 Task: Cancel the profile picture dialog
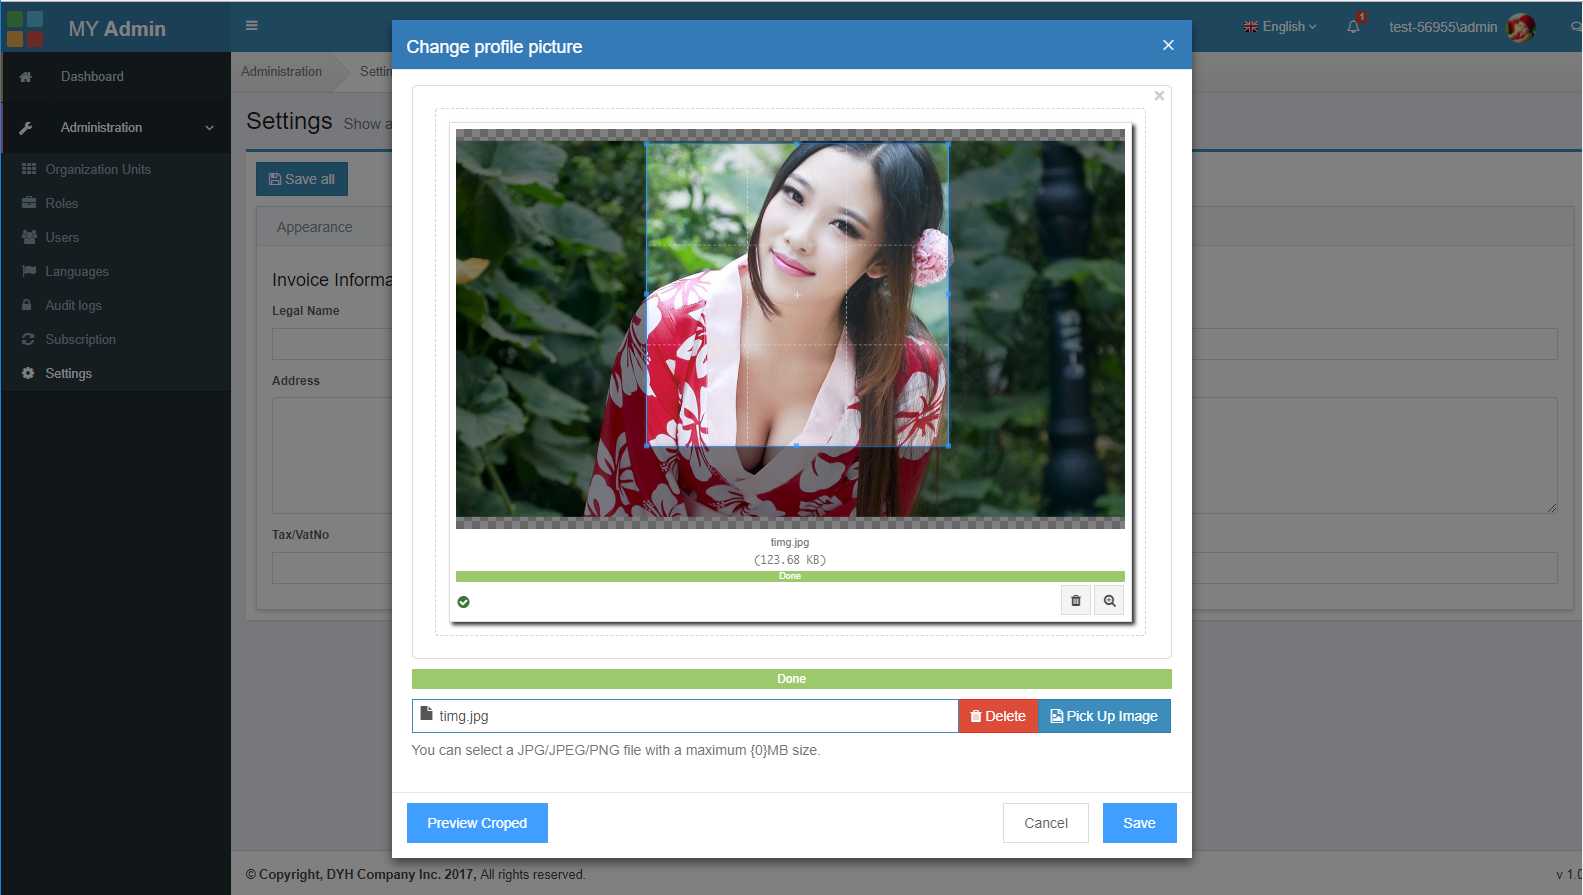[1046, 823]
